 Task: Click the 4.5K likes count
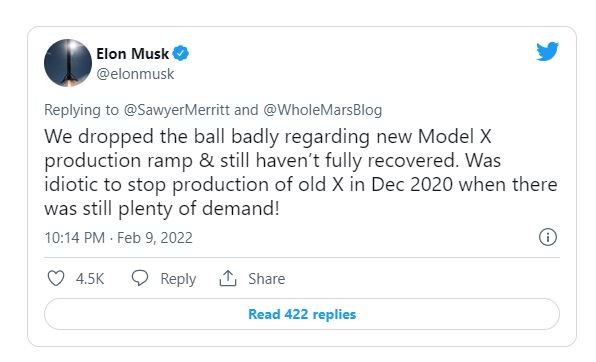90,279
